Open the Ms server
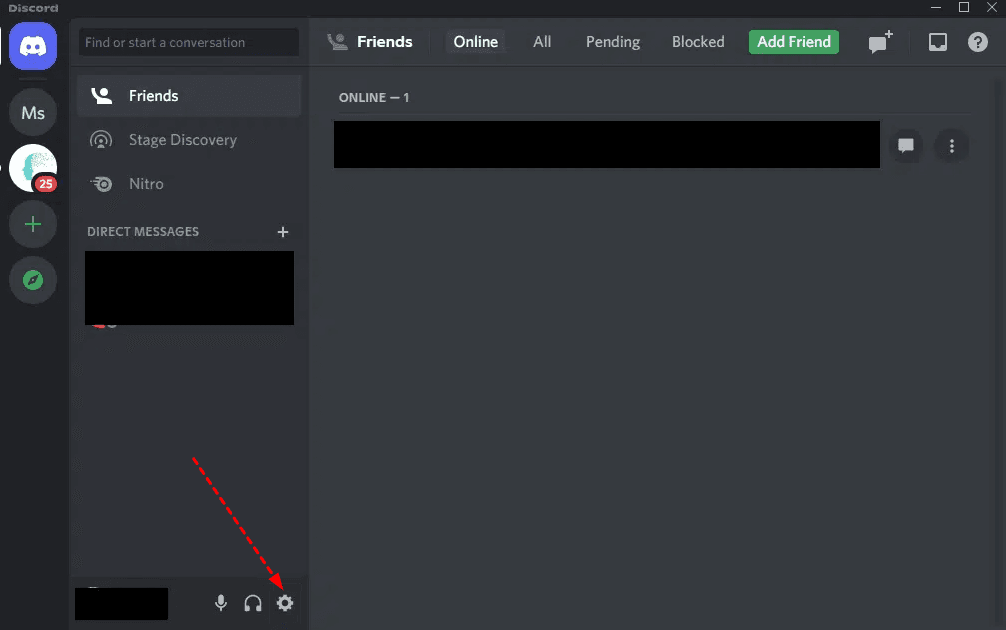The height and width of the screenshot is (630, 1006). [33, 113]
